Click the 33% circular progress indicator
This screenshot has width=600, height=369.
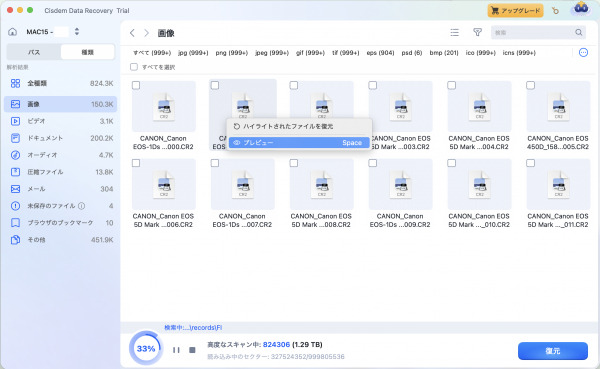point(146,348)
